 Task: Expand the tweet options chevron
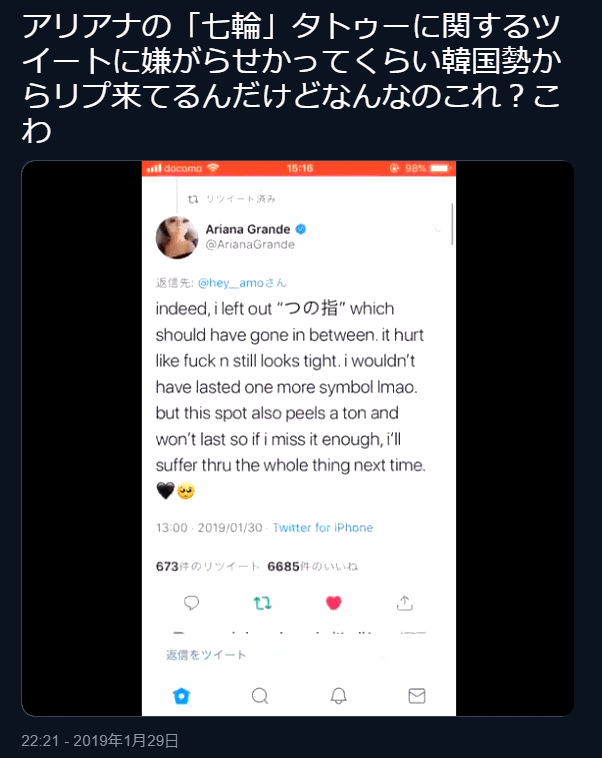[x=438, y=230]
